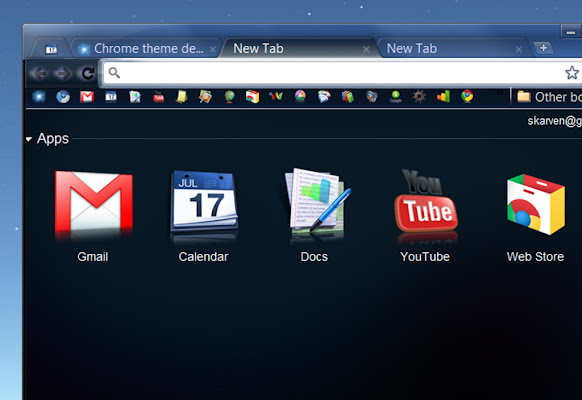Click the YouTube label text

pyautogui.click(x=425, y=257)
